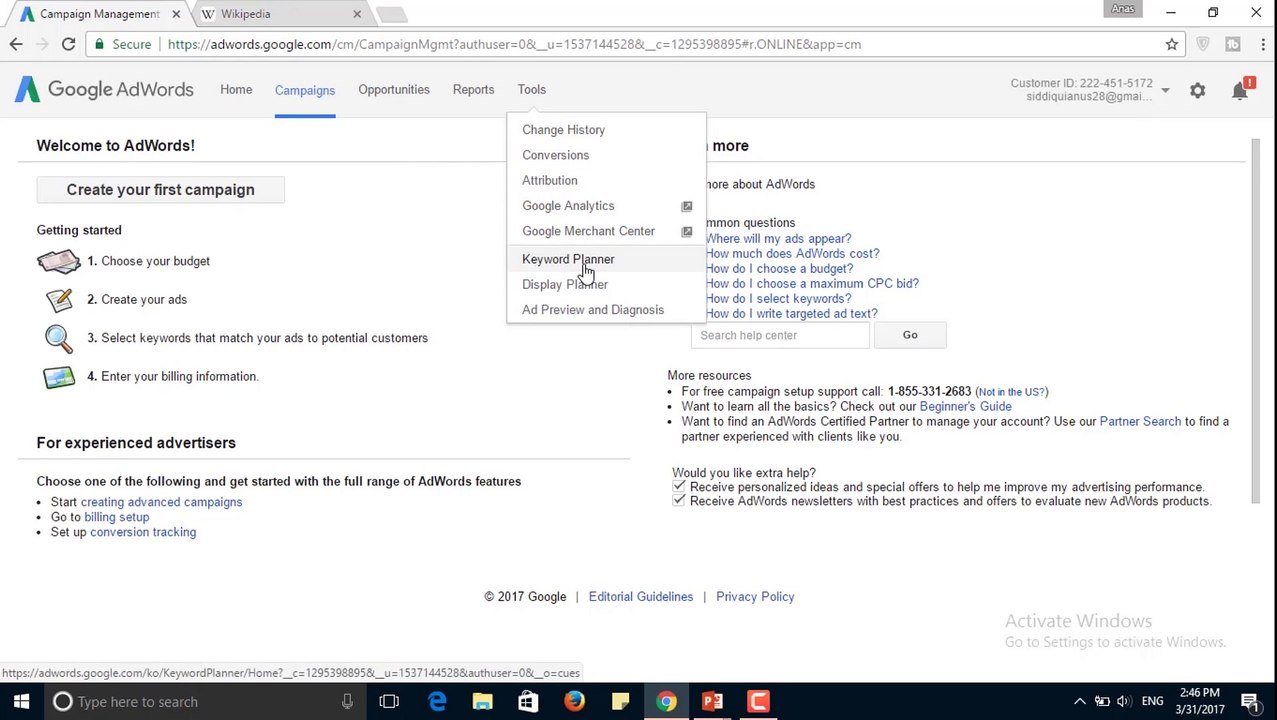Open the Tools menu
This screenshot has height=720, width=1277.
532,90
